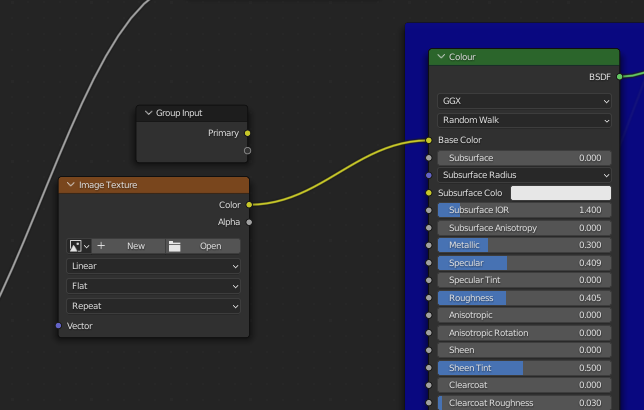Click the empty socket on Group Input

click(x=248, y=151)
